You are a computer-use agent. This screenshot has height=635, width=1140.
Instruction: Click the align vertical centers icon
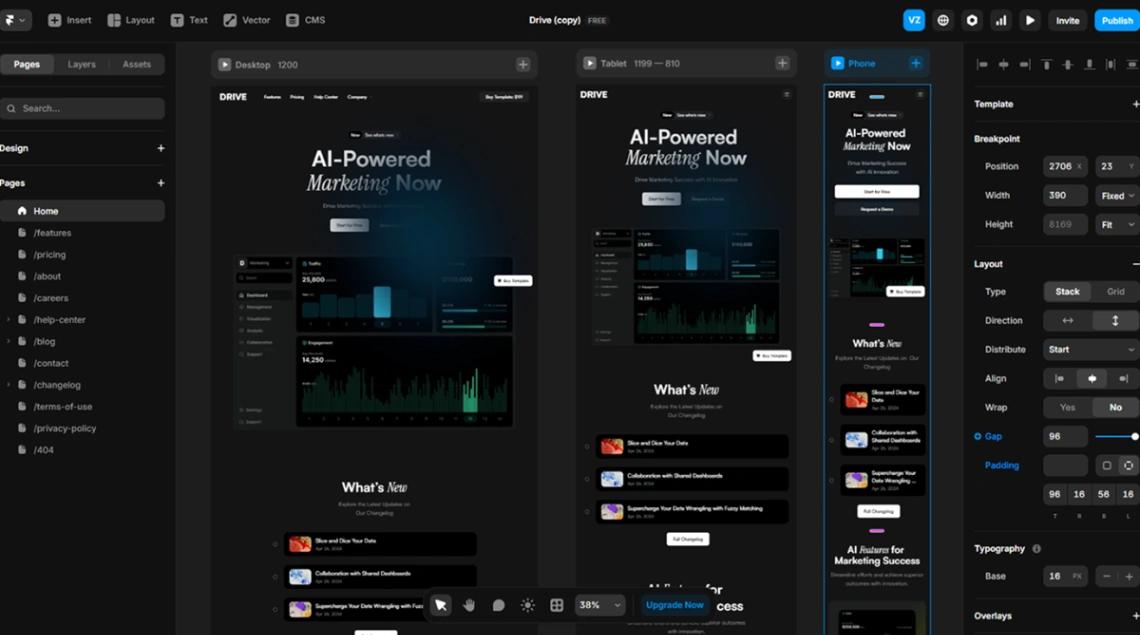tap(1067, 65)
